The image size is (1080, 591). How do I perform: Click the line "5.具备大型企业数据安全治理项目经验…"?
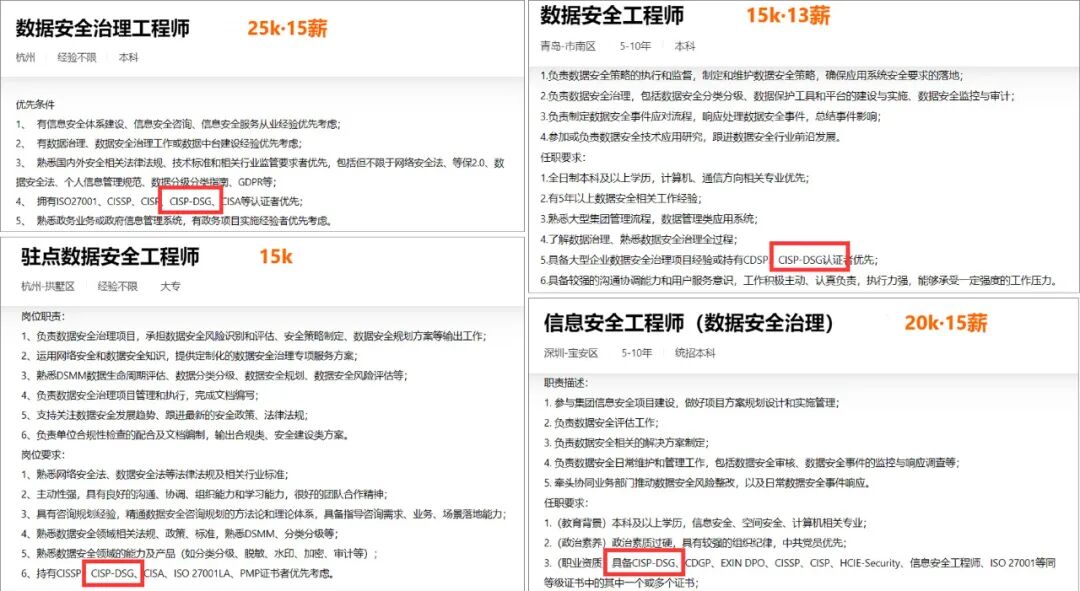[x=709, y=260]
